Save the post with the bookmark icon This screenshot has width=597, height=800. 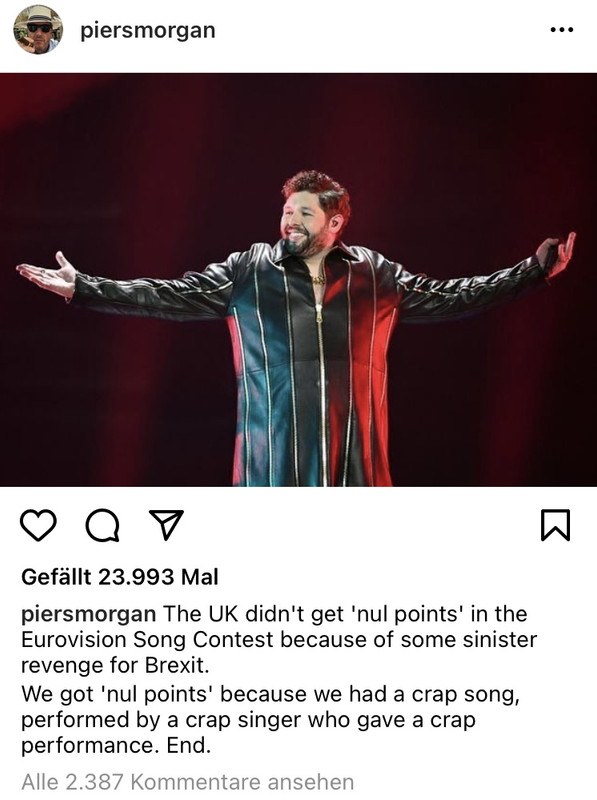click(x=555, y=524)
